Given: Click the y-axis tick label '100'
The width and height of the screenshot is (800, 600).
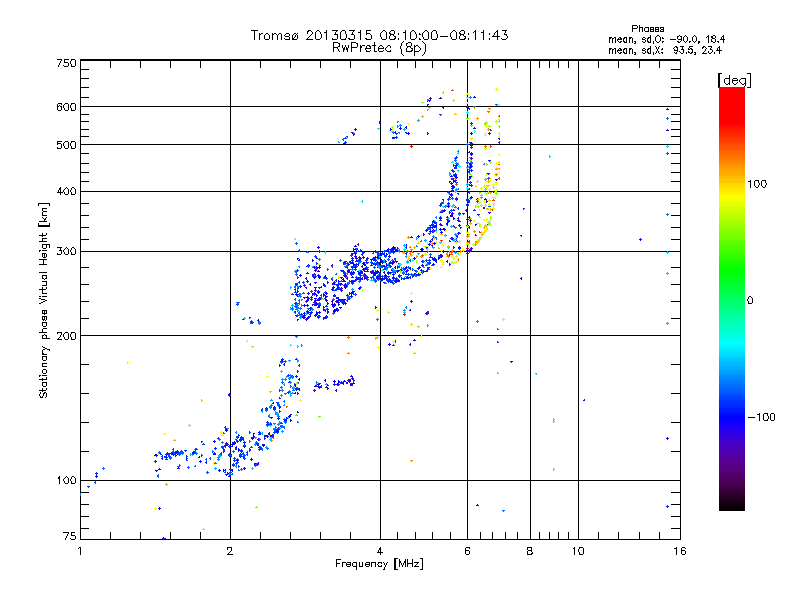Looking at the screenshot, I should 67,480.
